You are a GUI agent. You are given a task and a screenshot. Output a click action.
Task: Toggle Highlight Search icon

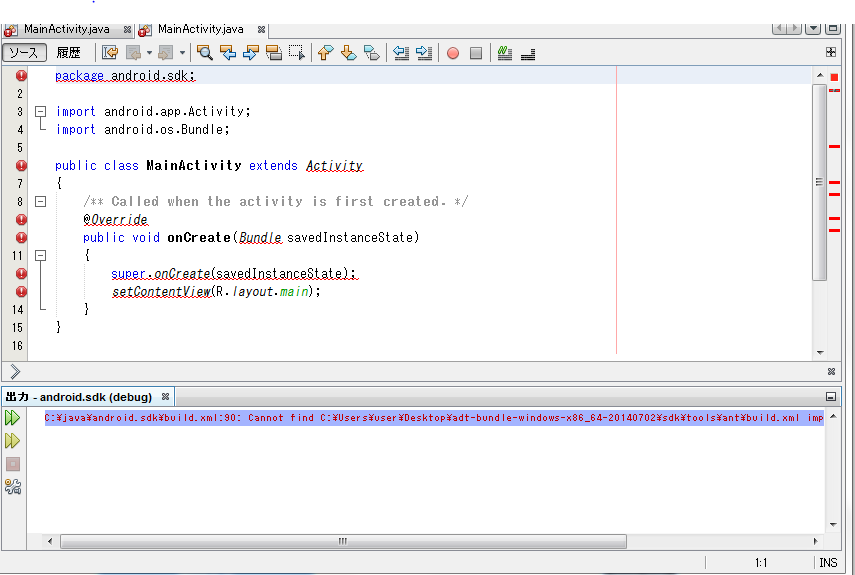(274, 53)
